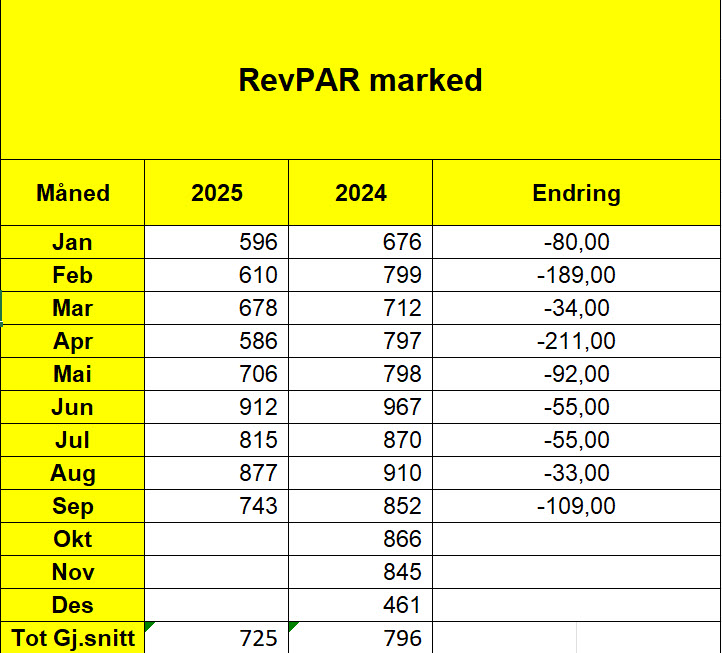
Task: Click the empty Des Endring cell
Action: [576, 605]
